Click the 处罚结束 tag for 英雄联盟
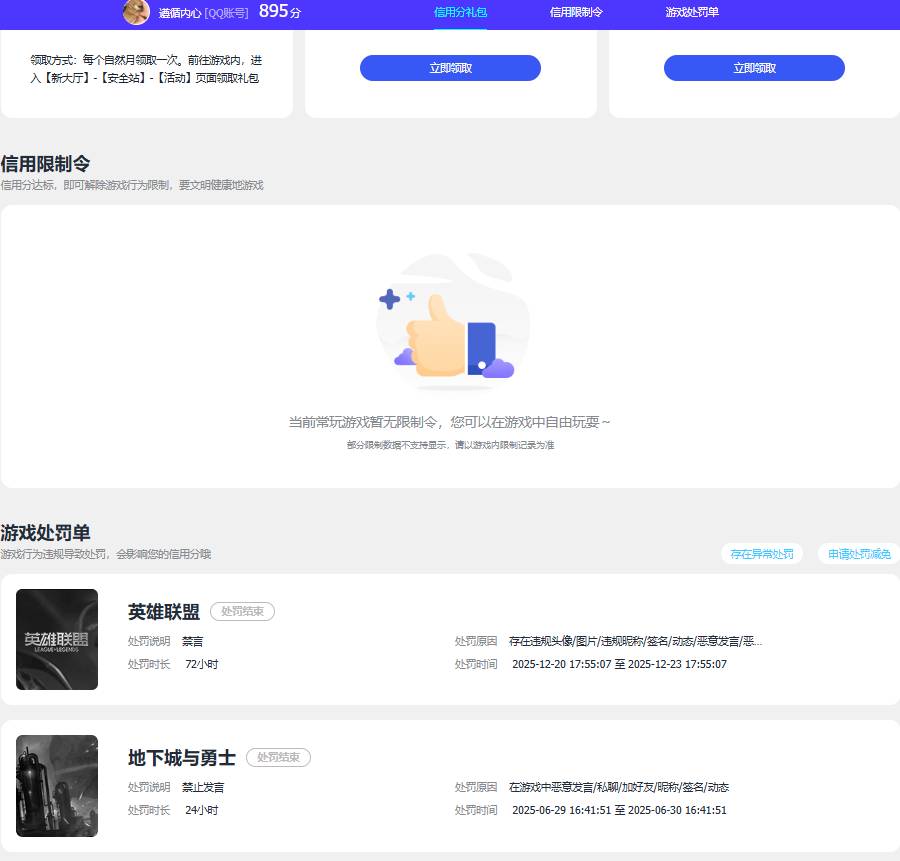The height and width of the screenshot is (861, 900). pyautogui.click(x=242, y=612)
